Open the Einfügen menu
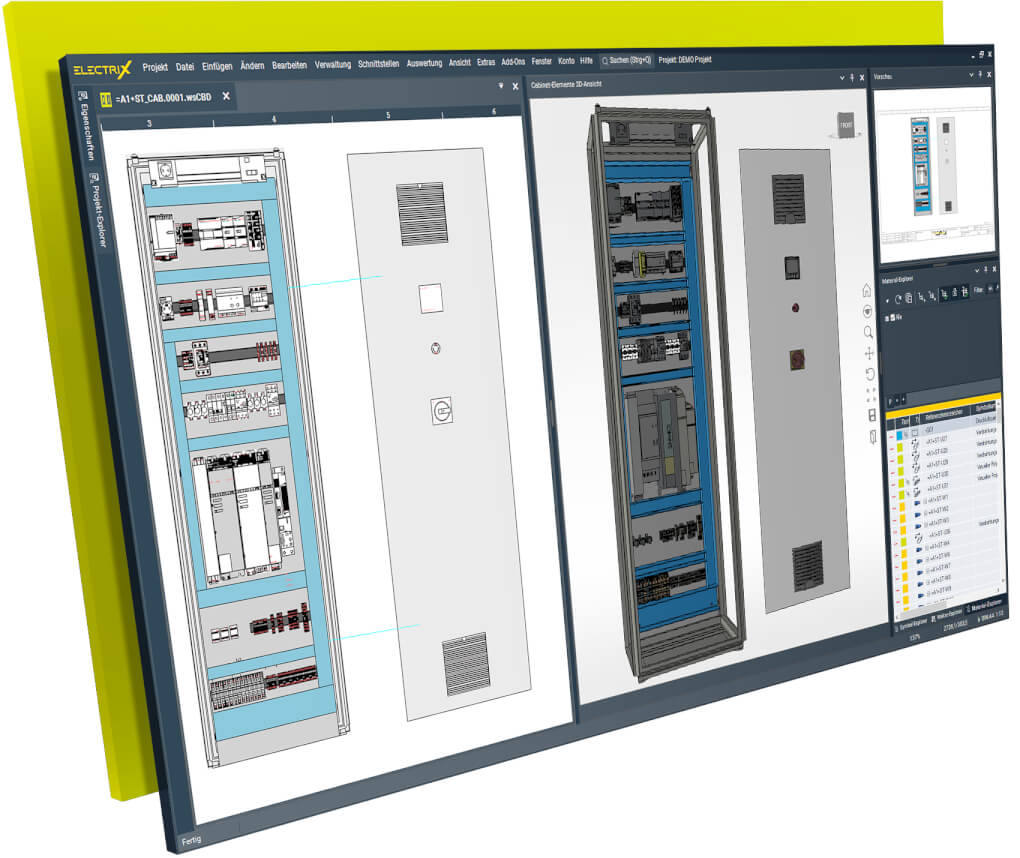 tap(217, 66)
